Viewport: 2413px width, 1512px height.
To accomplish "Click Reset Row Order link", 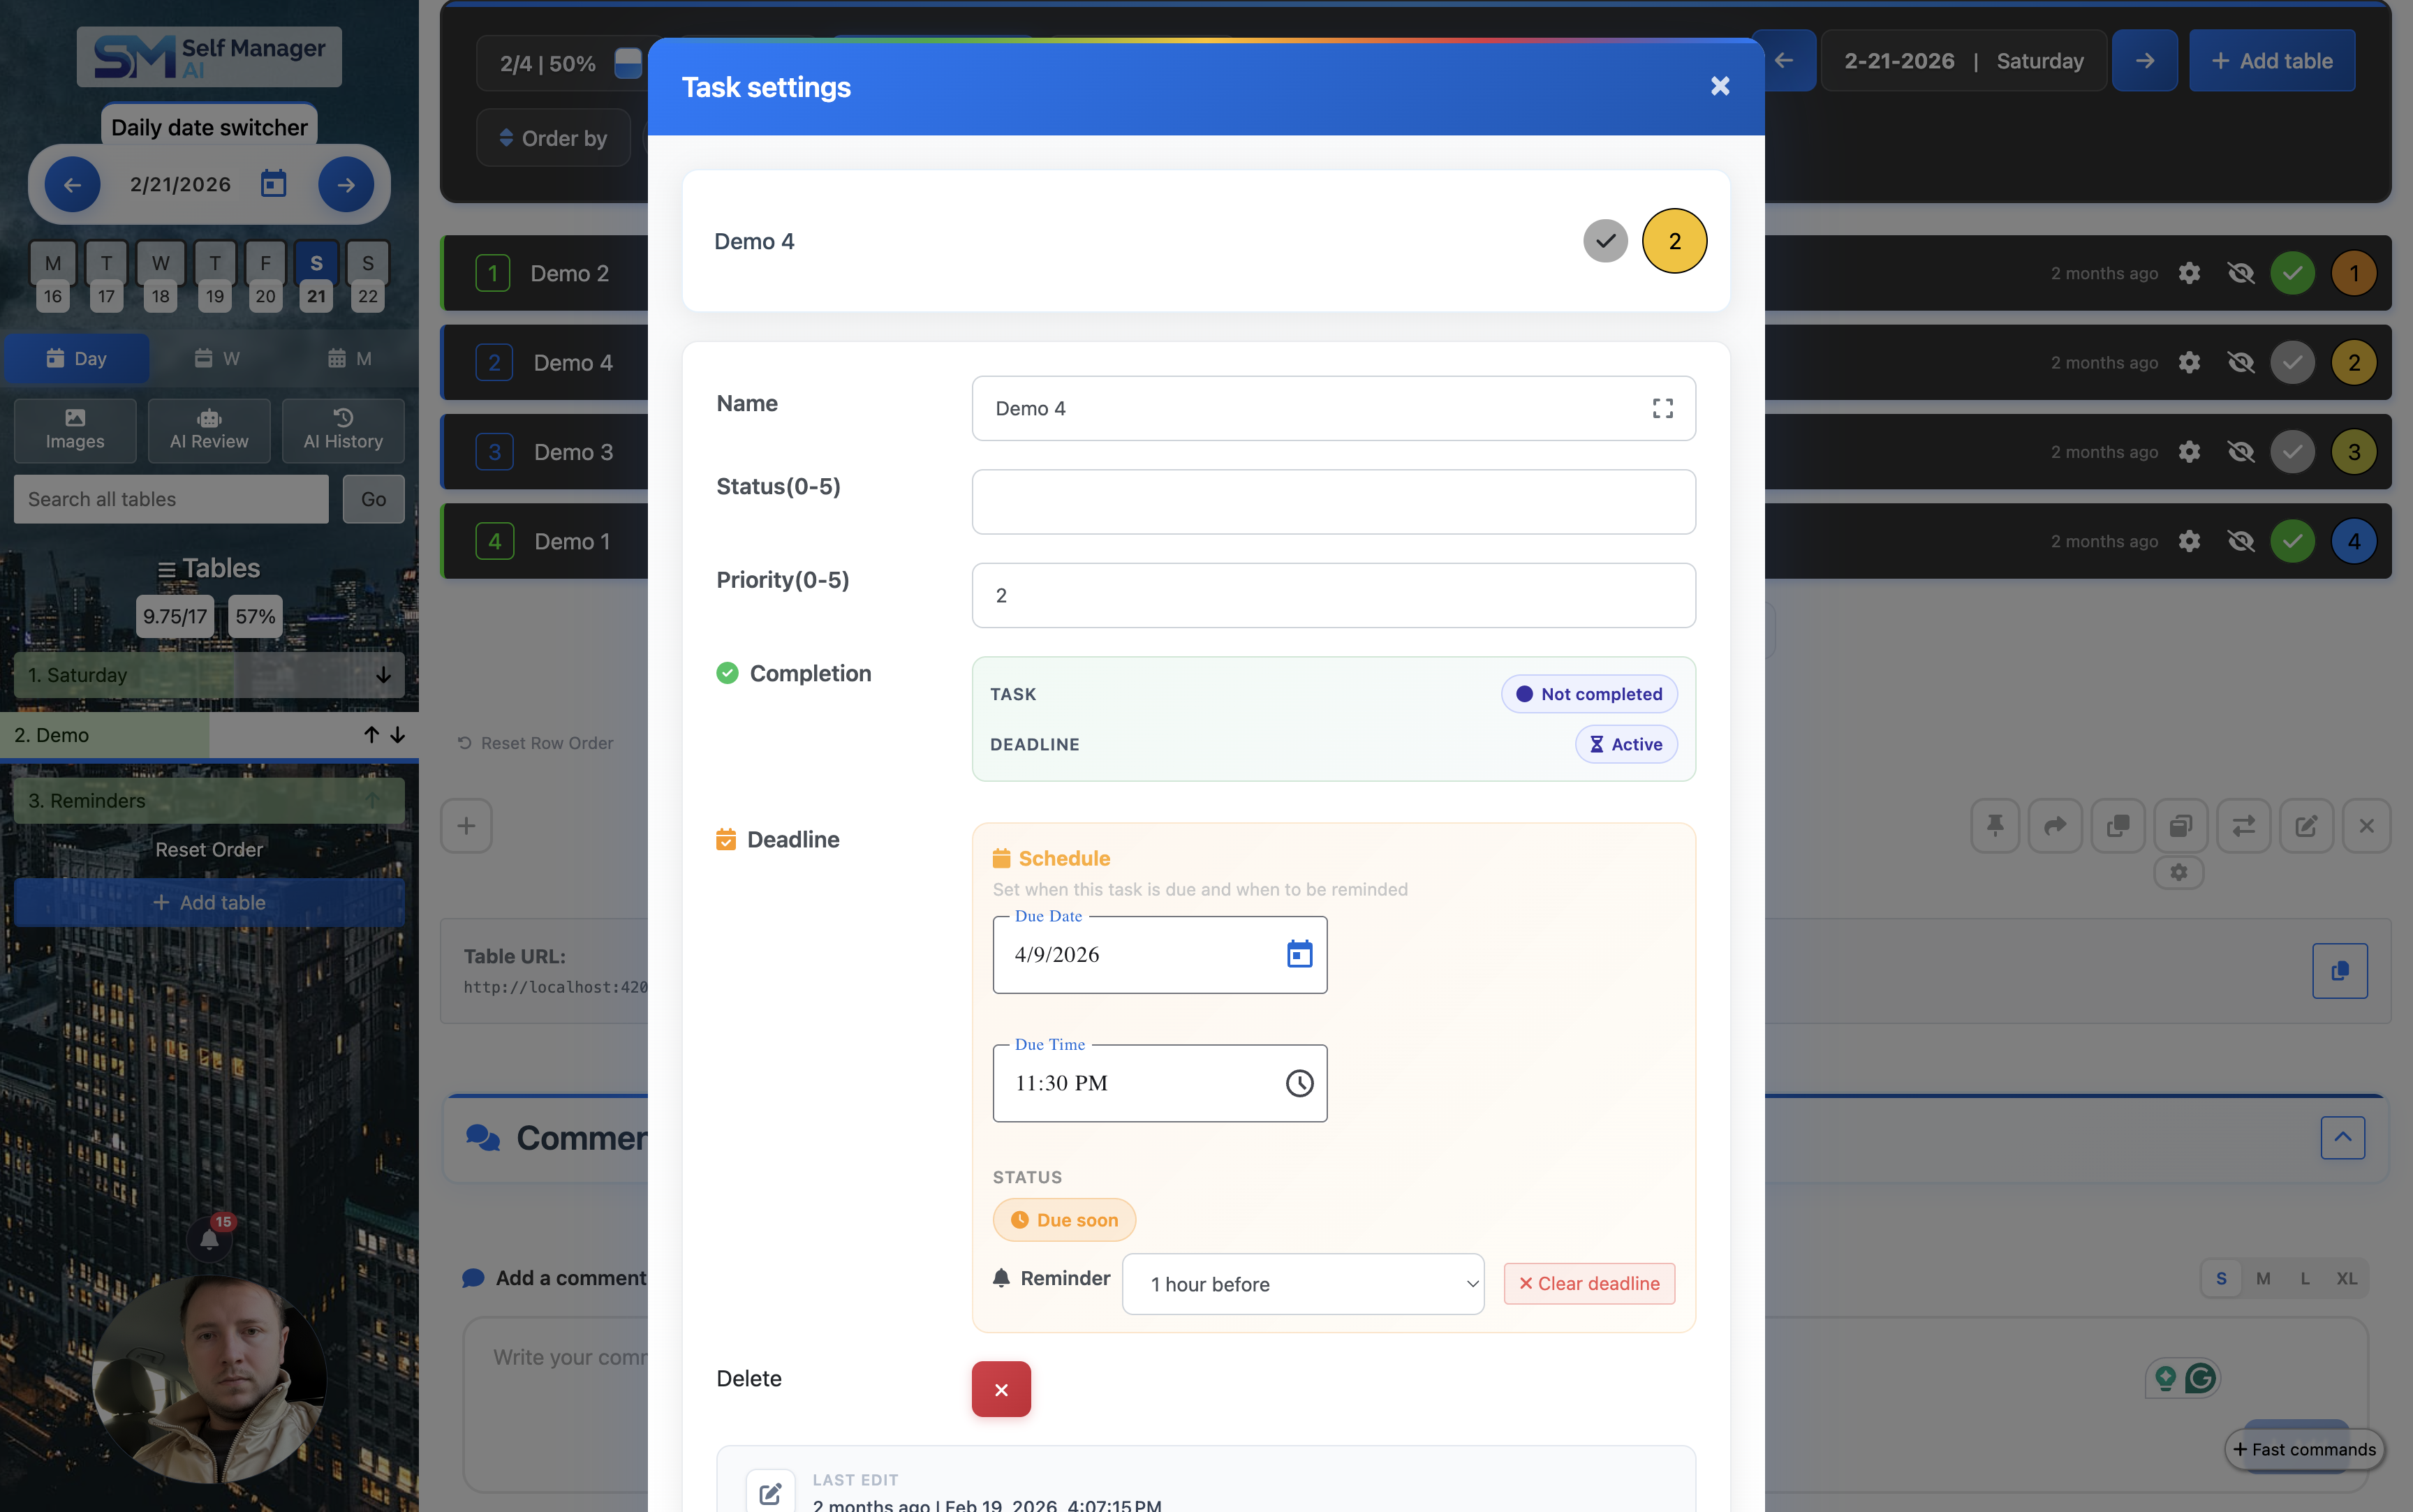I will click(x=535, y=743).
